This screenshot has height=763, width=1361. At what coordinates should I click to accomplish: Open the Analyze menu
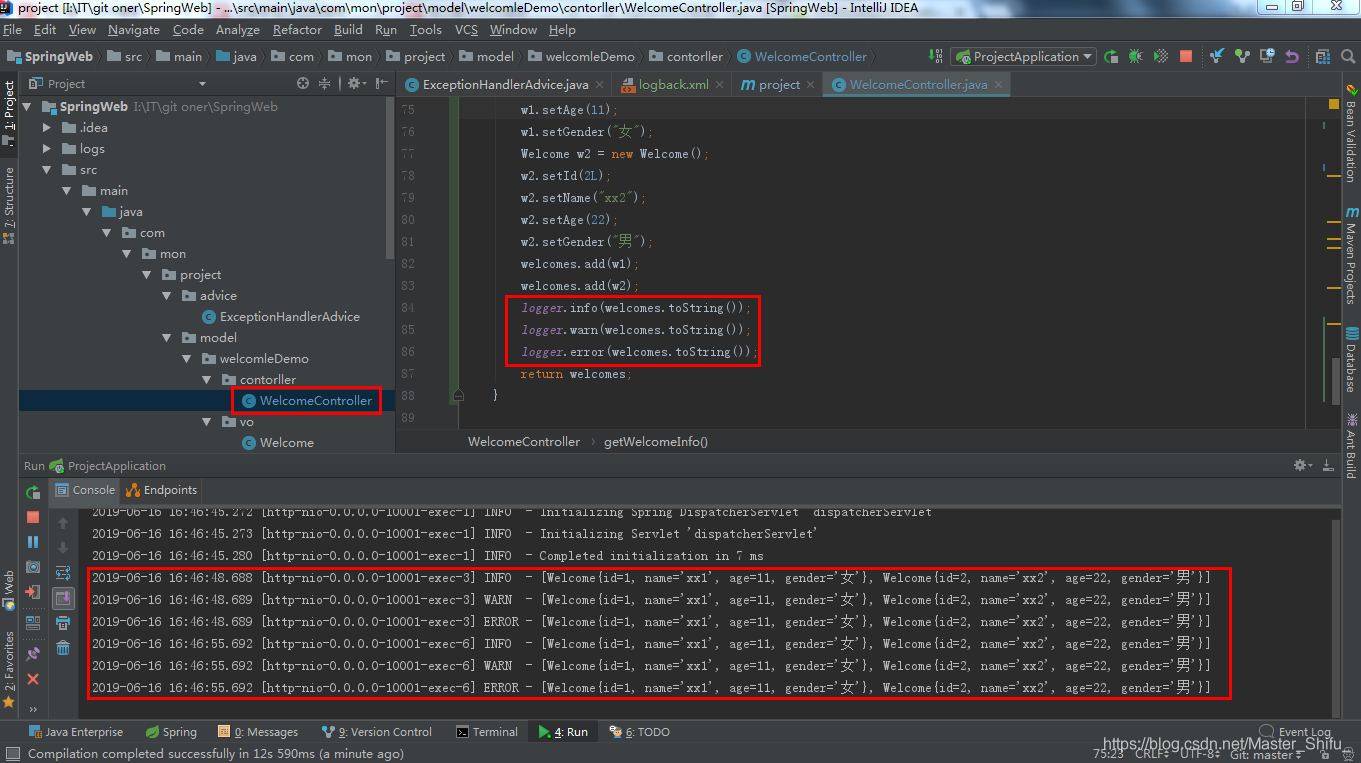tap(237, 30)
